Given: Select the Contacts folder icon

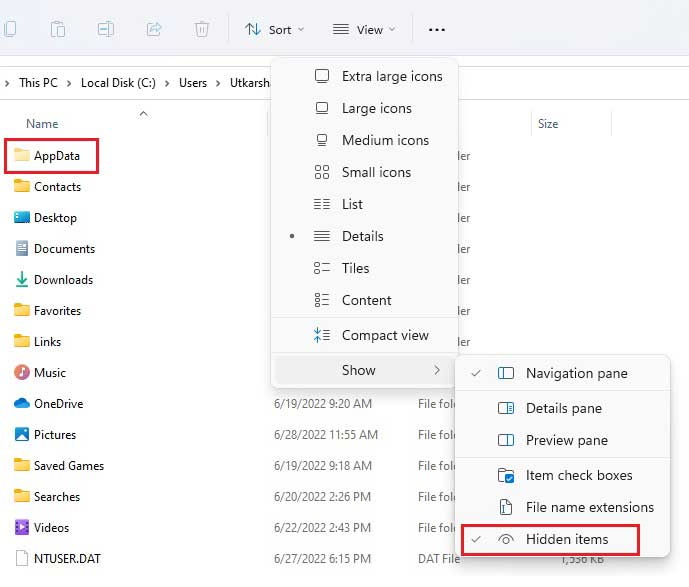Looking at the screenshot, I should click(22, 186).
